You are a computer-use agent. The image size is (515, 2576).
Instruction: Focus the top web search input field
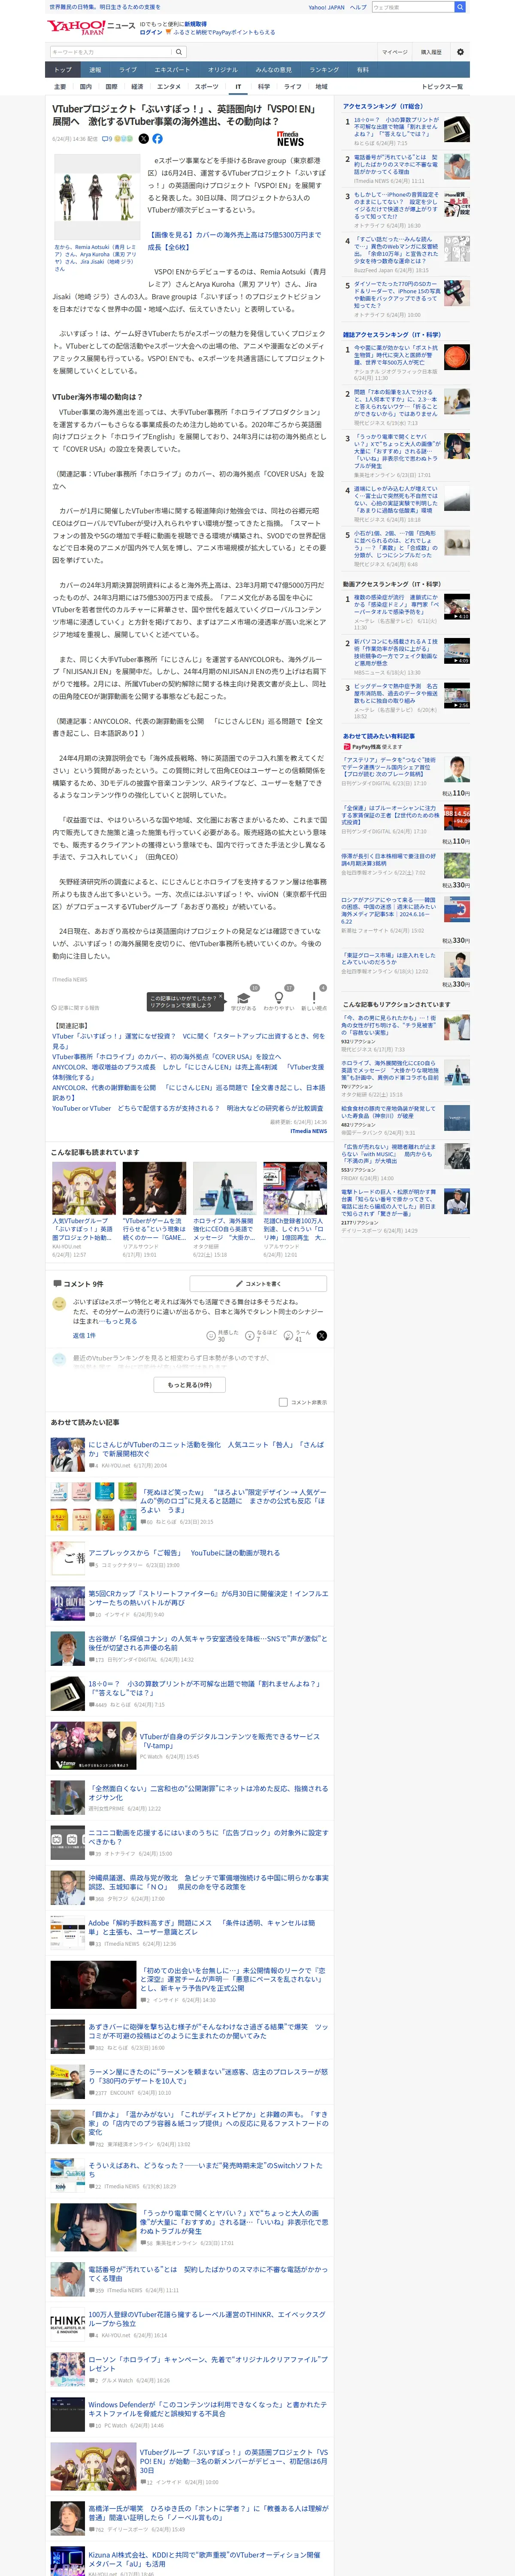pos(413,7)
